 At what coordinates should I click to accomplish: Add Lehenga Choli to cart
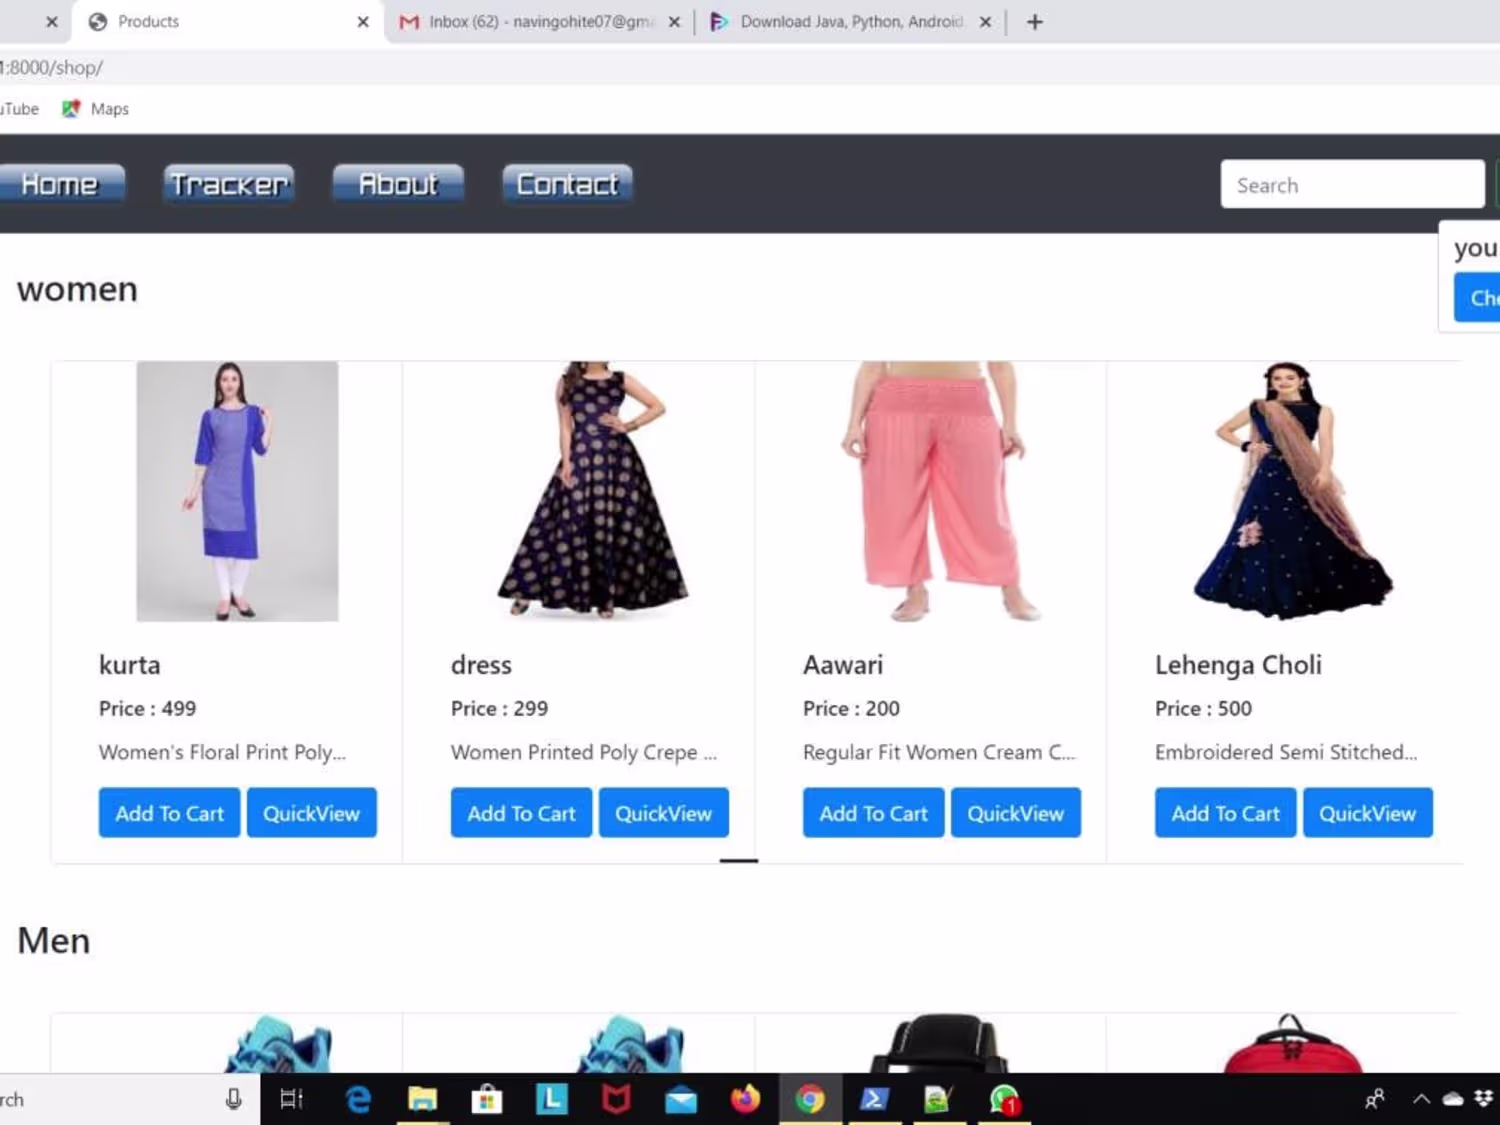[x=1225, y=813]
